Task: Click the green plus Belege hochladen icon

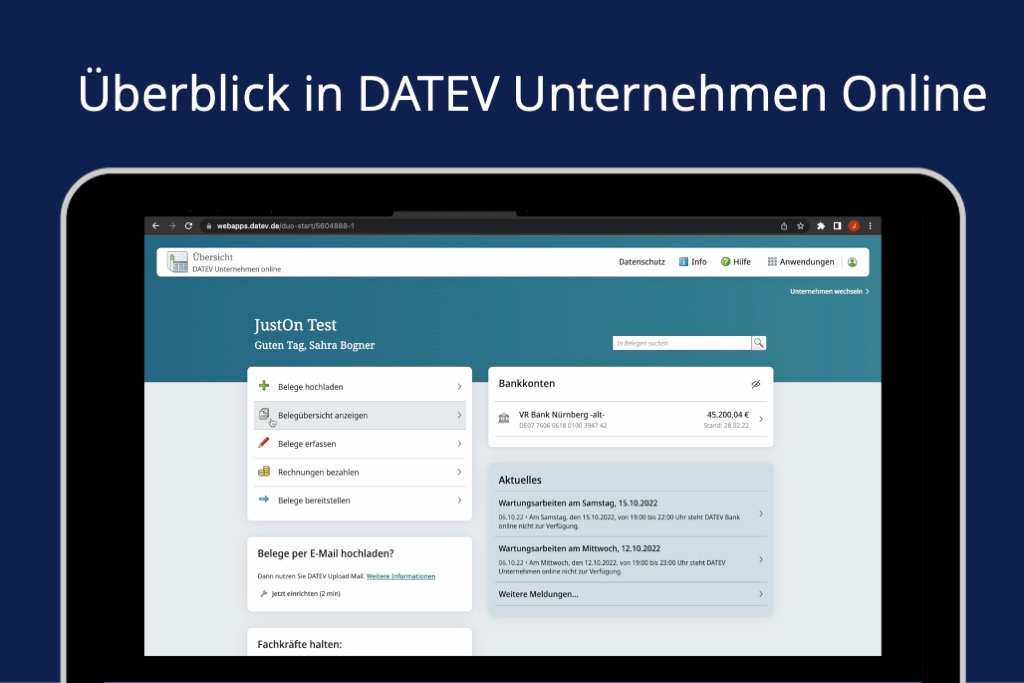Action: point(264,386)
